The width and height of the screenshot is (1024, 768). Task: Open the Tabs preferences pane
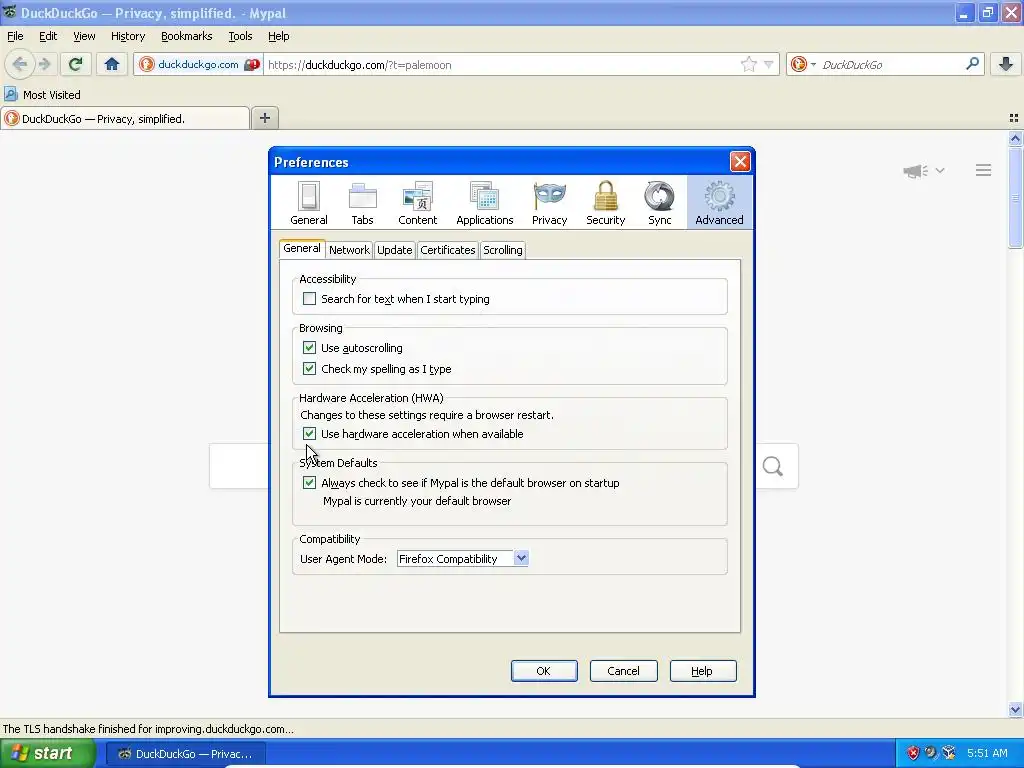(362, 202)
